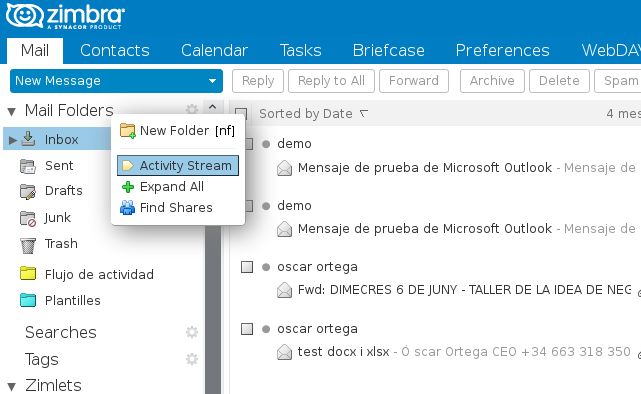Click the sidebar vertical scrollbar
Screen dimensions: 641x394
[213, 310]
